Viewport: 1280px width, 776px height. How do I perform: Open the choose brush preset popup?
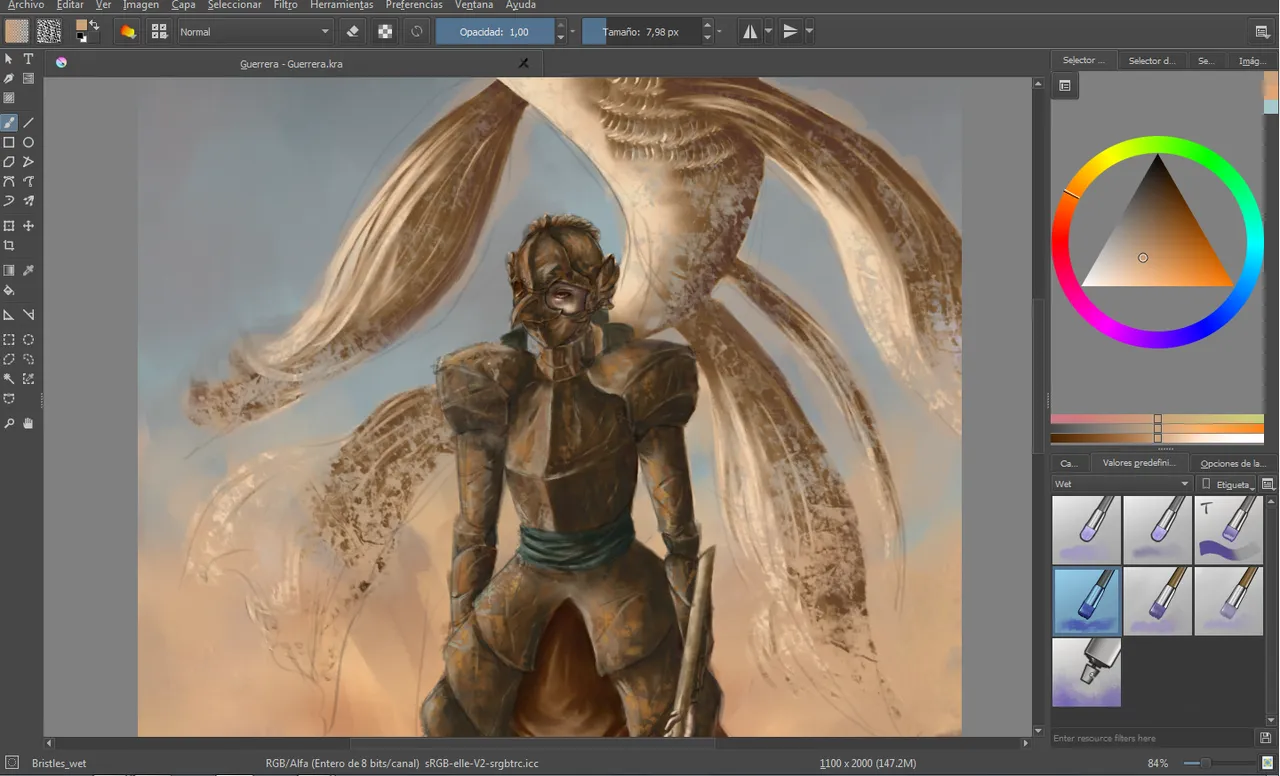click(159, 32)
